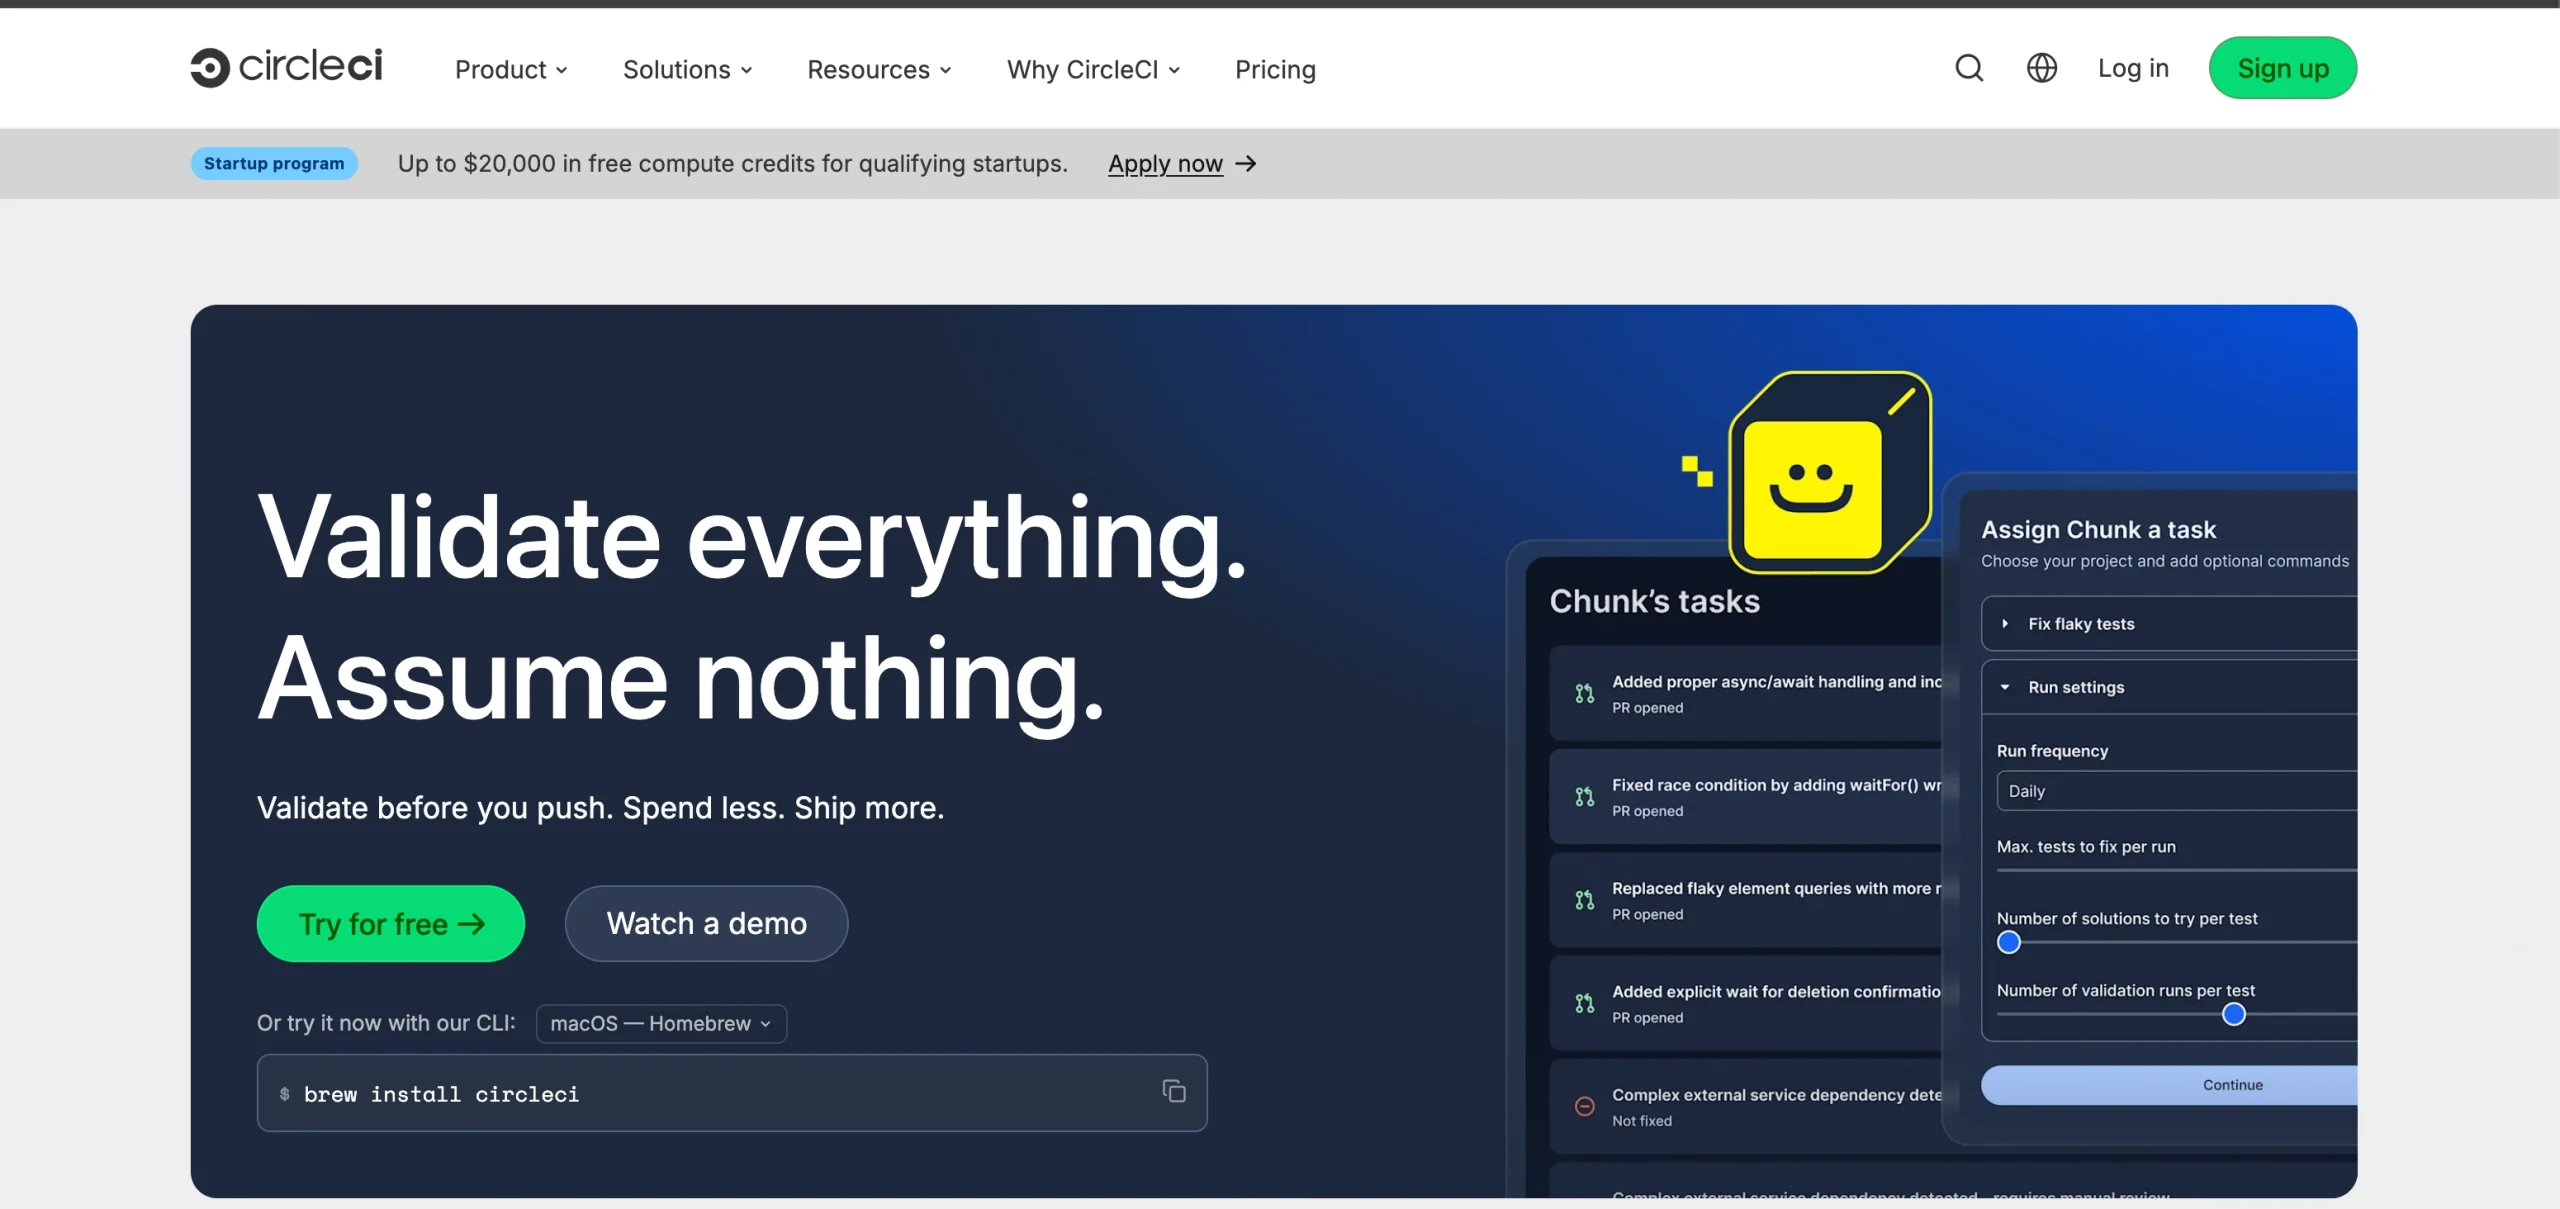Go to the Pricing page
The height and width of the screenshot is (1209, 2560).
(1275, 69)
